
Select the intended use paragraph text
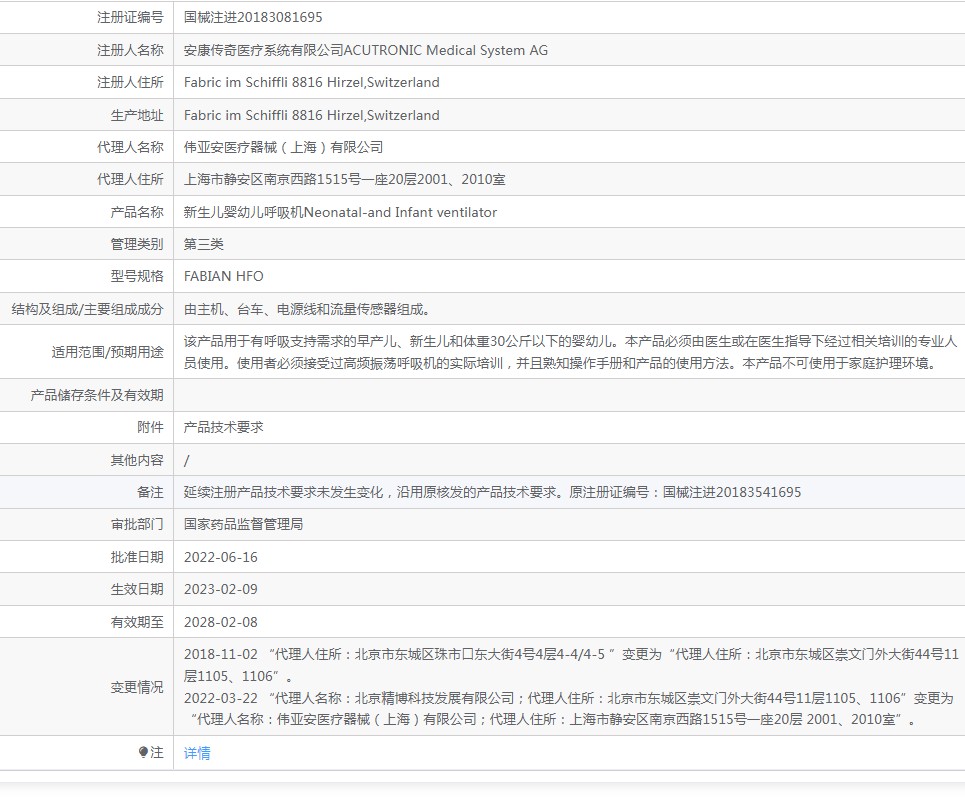point(570,352)
